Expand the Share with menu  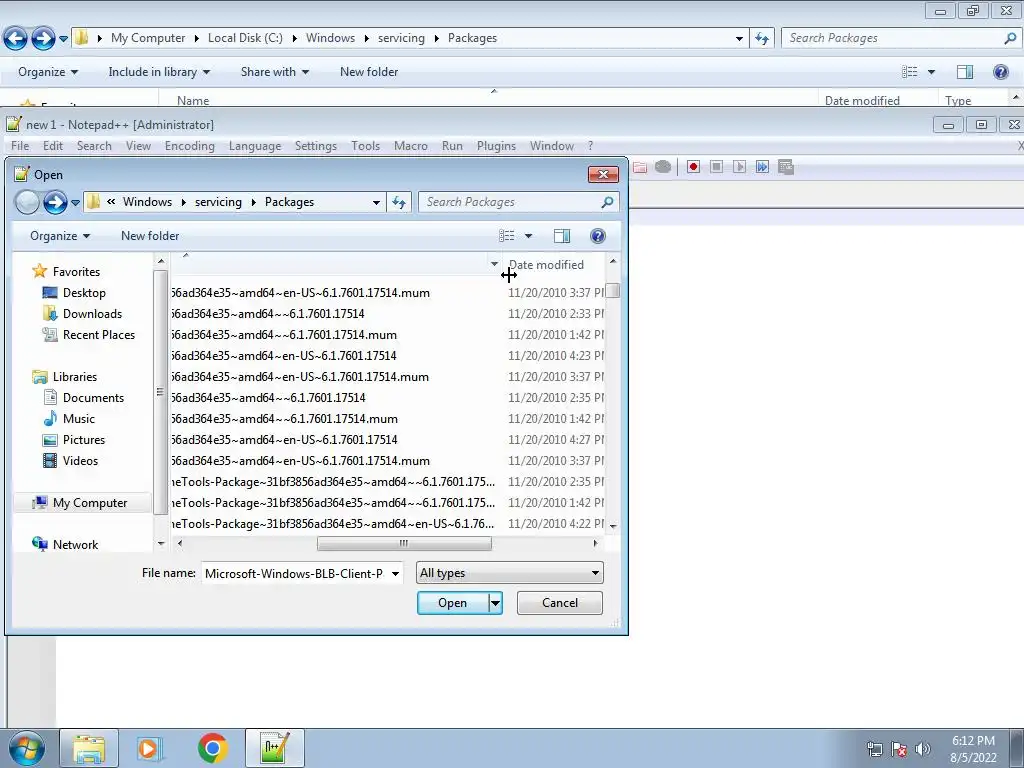274,72
